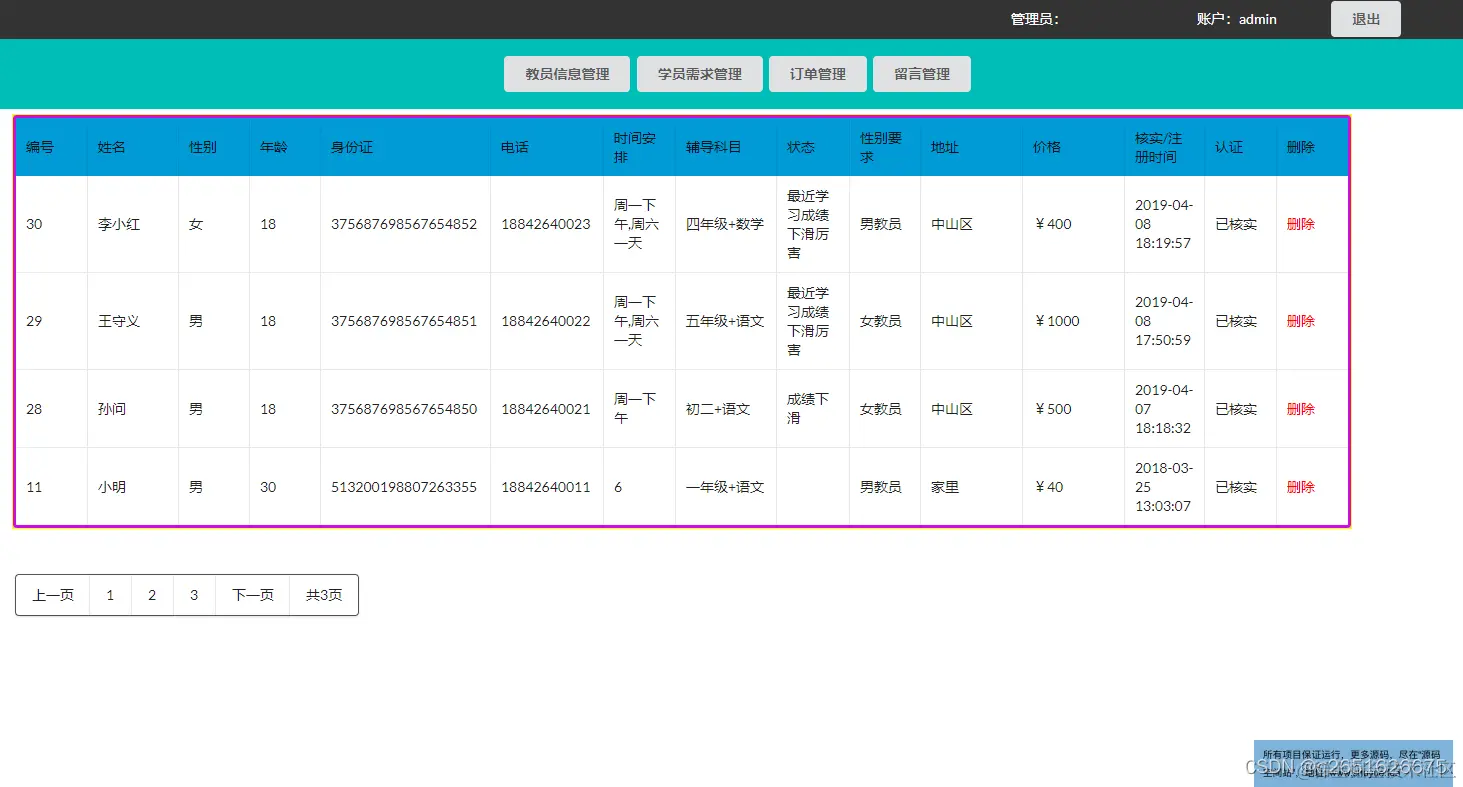
Task: Click price ¥500
Action: click(x=1053, y=409)
